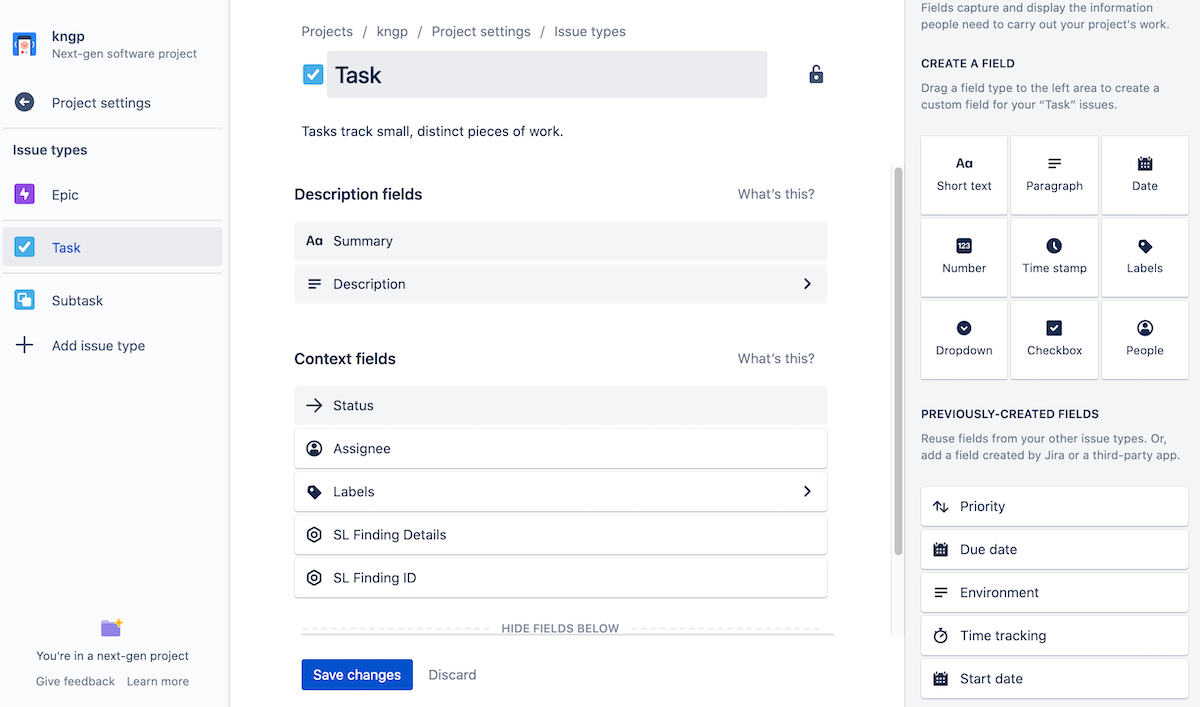Screen dimensions: 1200x707
Task: Click the folder icon above next-gen project note
Action: point(112,627)
